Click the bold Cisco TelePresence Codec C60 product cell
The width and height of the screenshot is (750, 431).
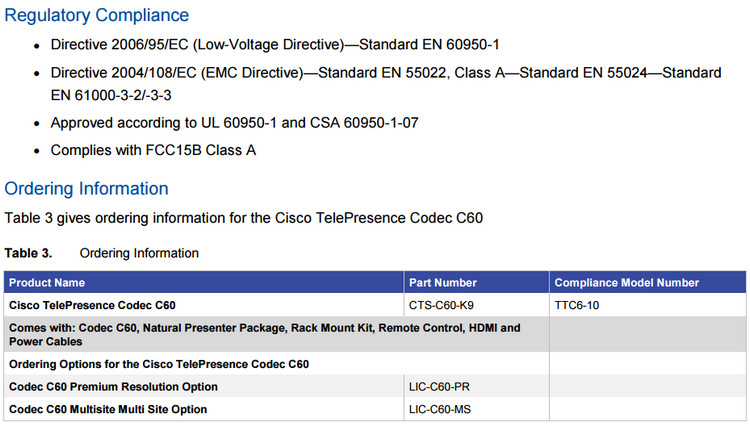coord(98,305)
